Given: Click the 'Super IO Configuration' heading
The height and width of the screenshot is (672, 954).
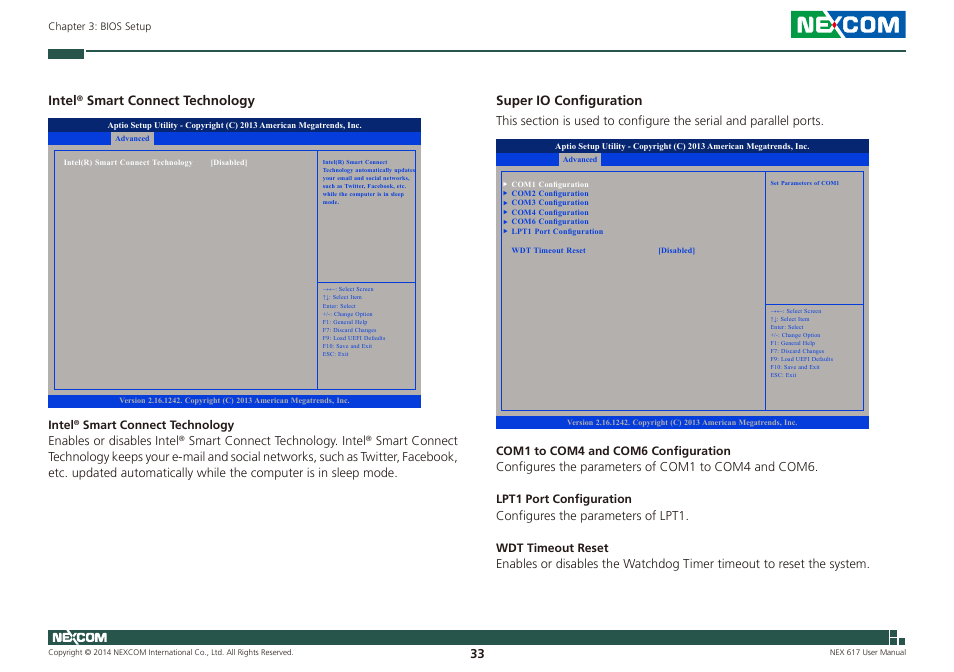Looking at the screenshot, I should tap(569, 100).
